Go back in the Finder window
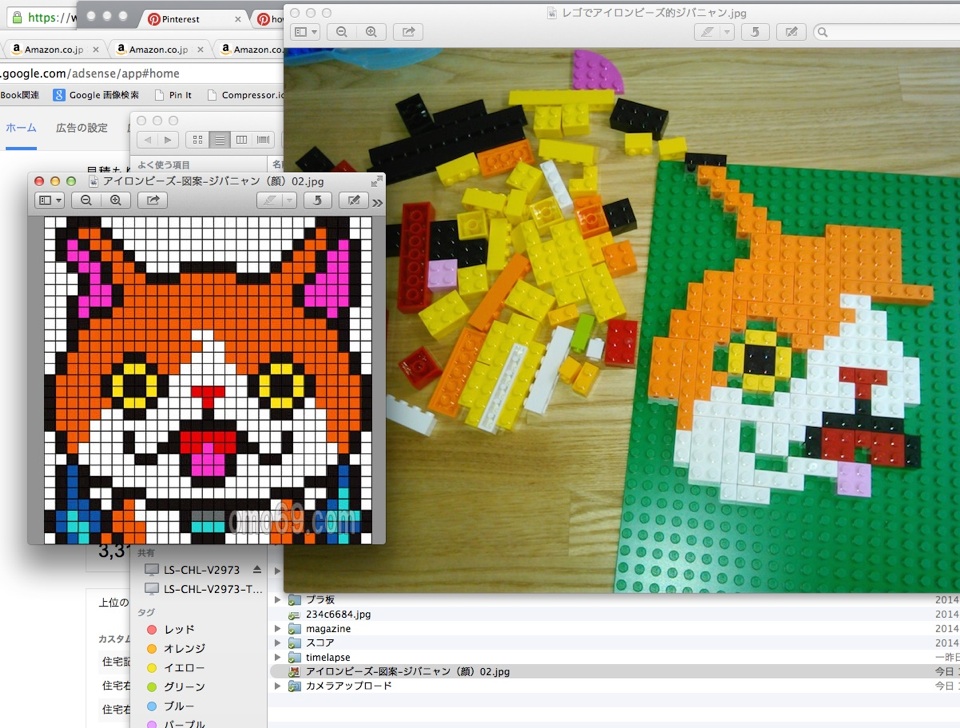Screen dimensions: 960x728 (148, 140)
